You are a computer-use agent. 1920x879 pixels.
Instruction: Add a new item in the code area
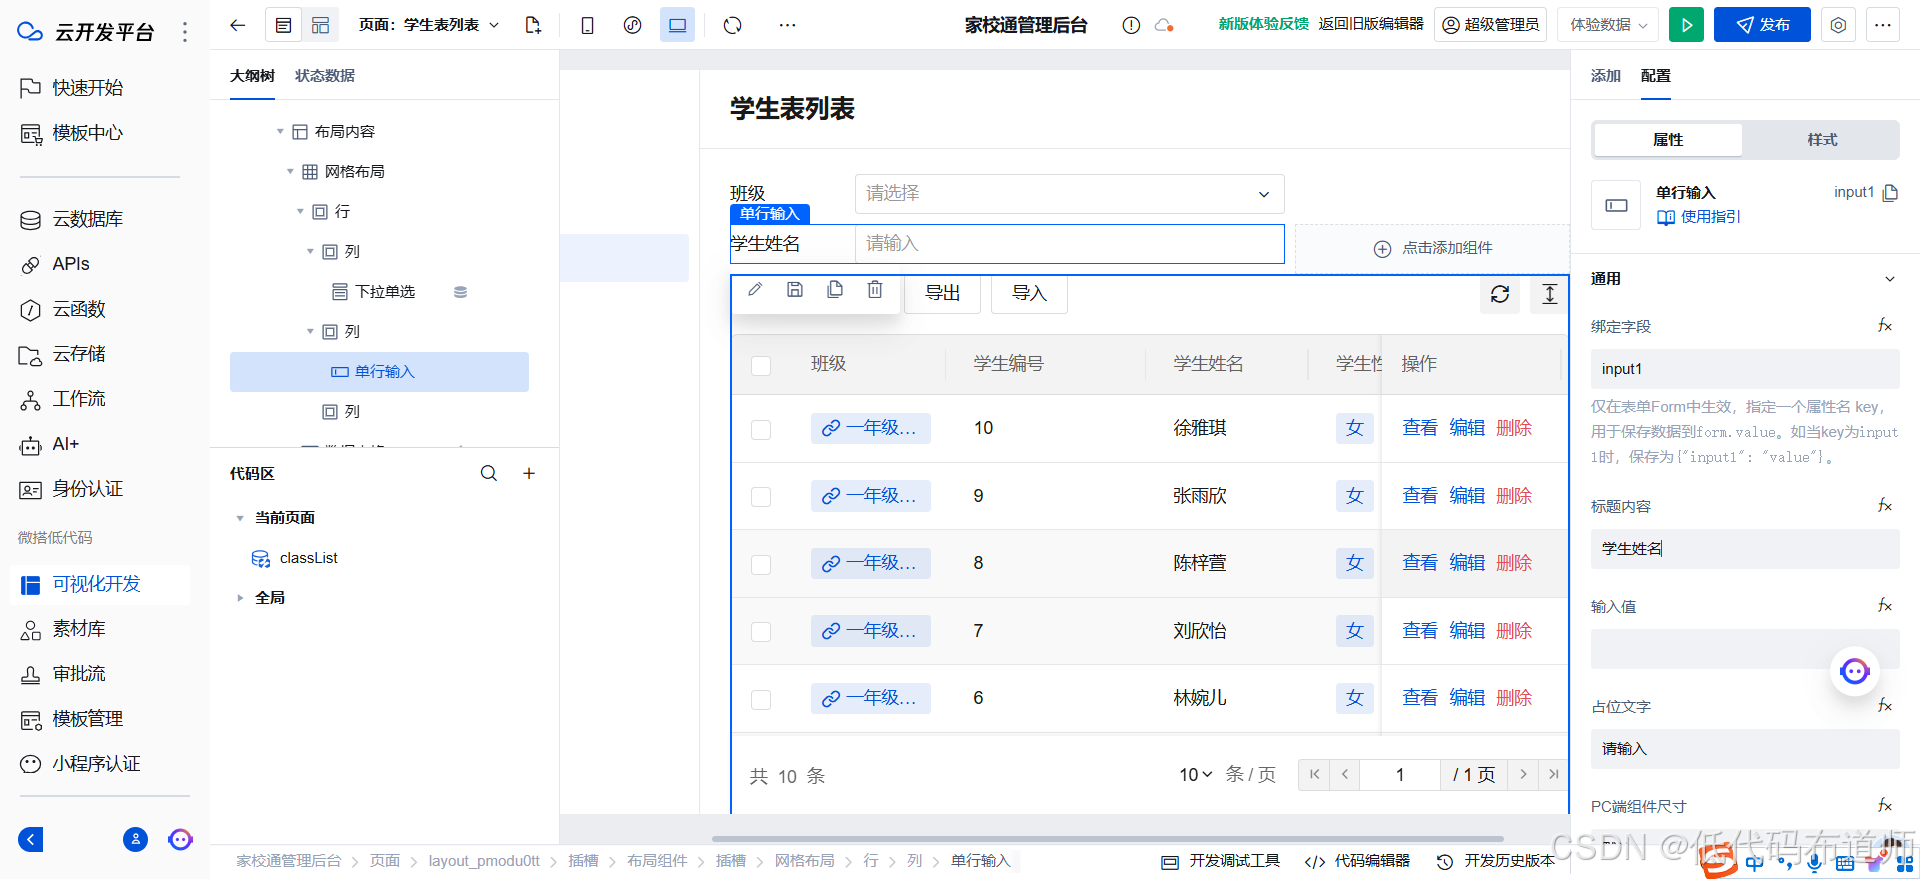pyautogui.click(x=529, y=473)
